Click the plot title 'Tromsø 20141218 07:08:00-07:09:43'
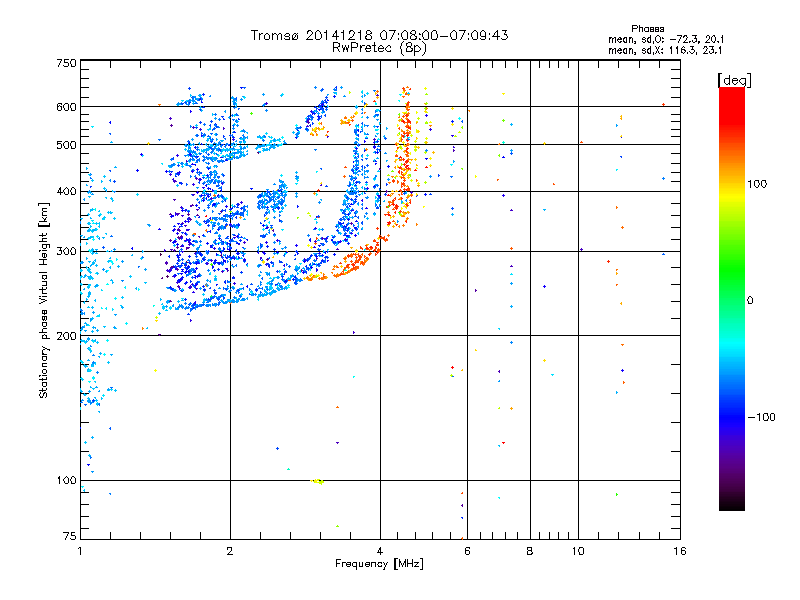Viewport: 800px width, 600px height. (380, 35)
